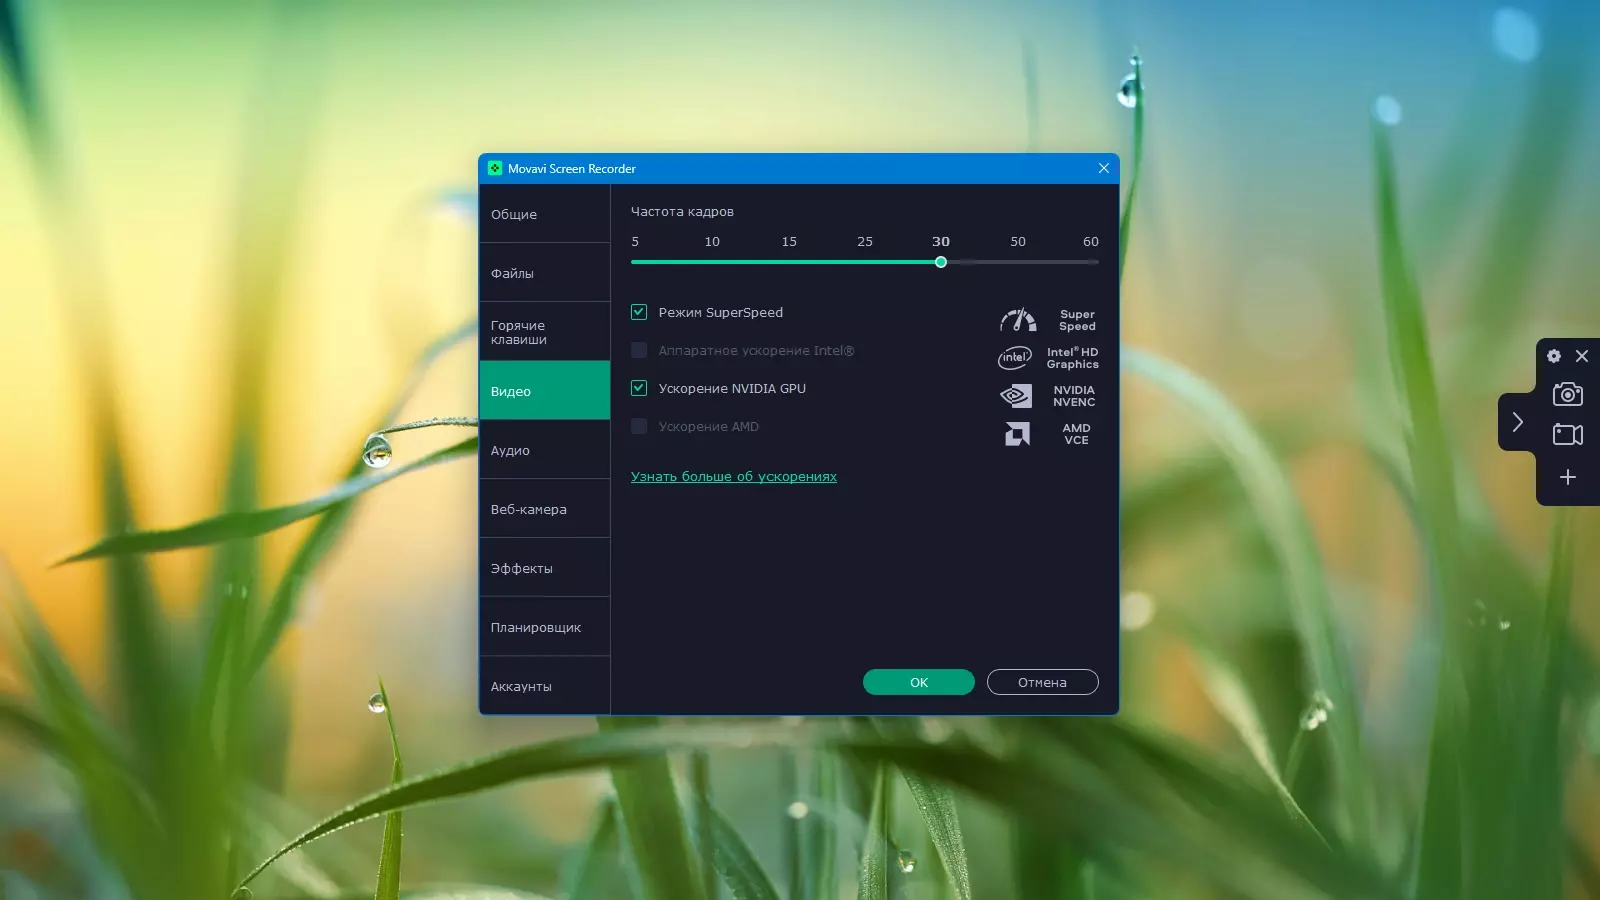
Task: Take a screenshot with the camera icon
Action: [1568, 394]
